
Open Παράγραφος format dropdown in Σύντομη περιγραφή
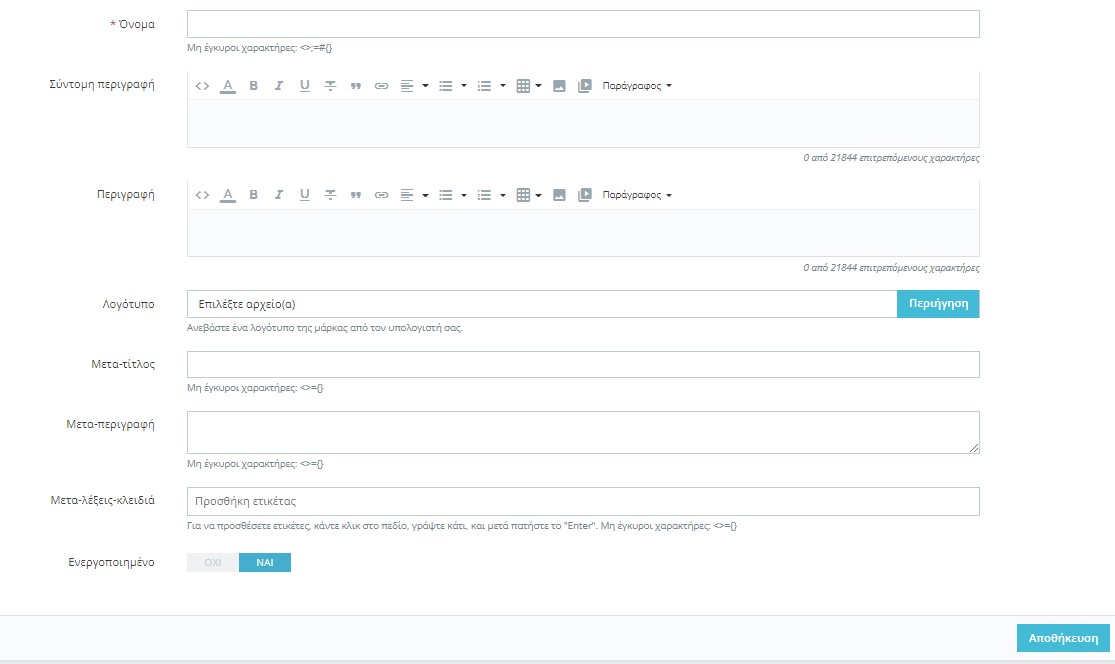(636, 86)
